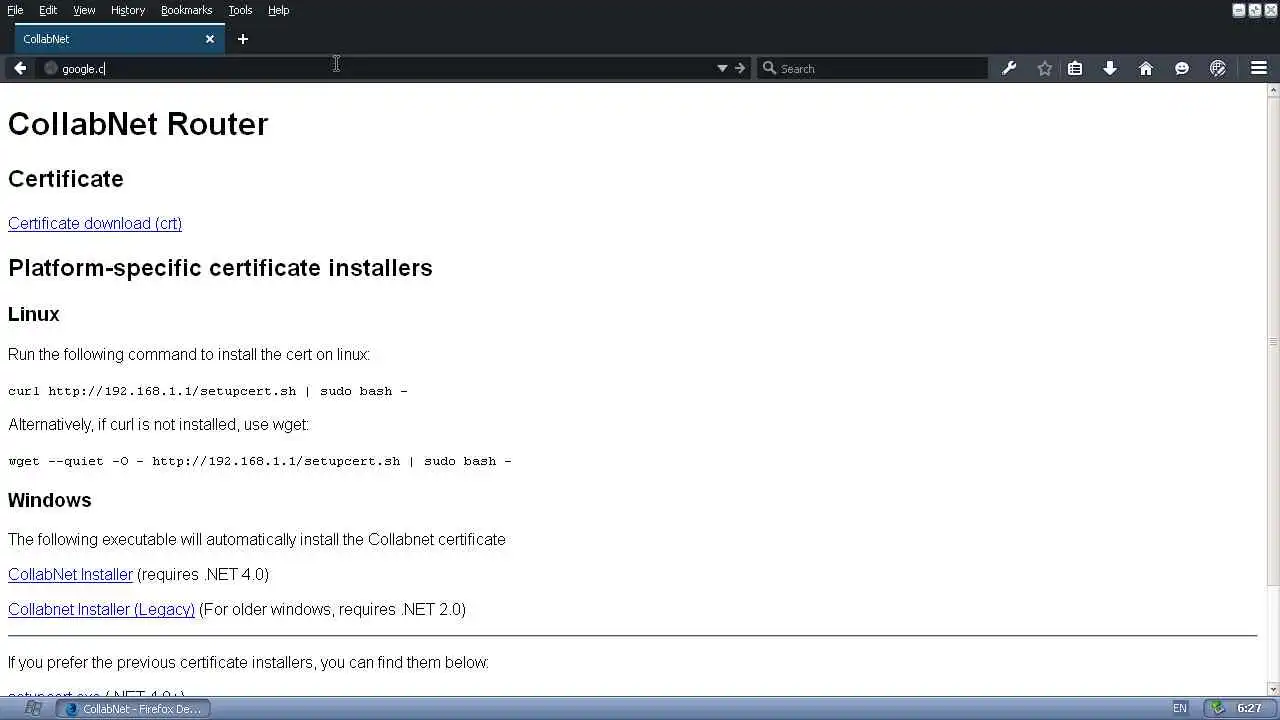
Task: Open the History menu
Action: coord(128,10)
